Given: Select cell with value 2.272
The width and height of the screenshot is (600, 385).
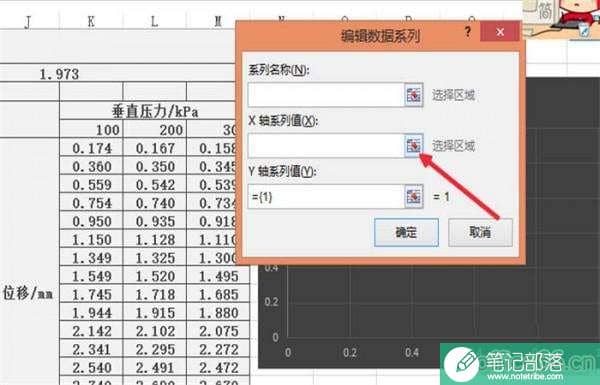Looking at the screenshot, I should (x=218, y=349).
